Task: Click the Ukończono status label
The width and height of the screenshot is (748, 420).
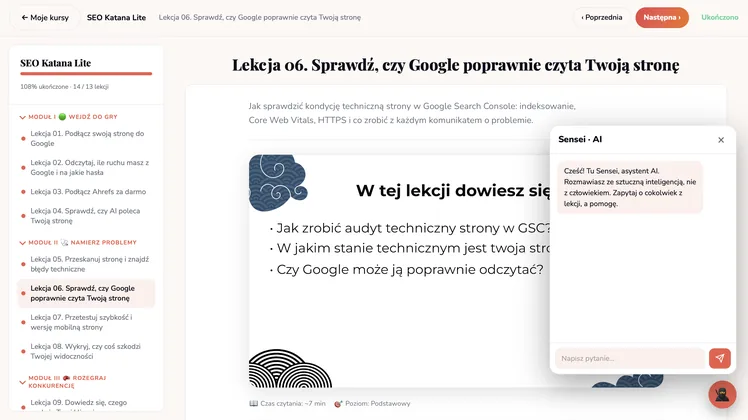Action: coord(719,18)
